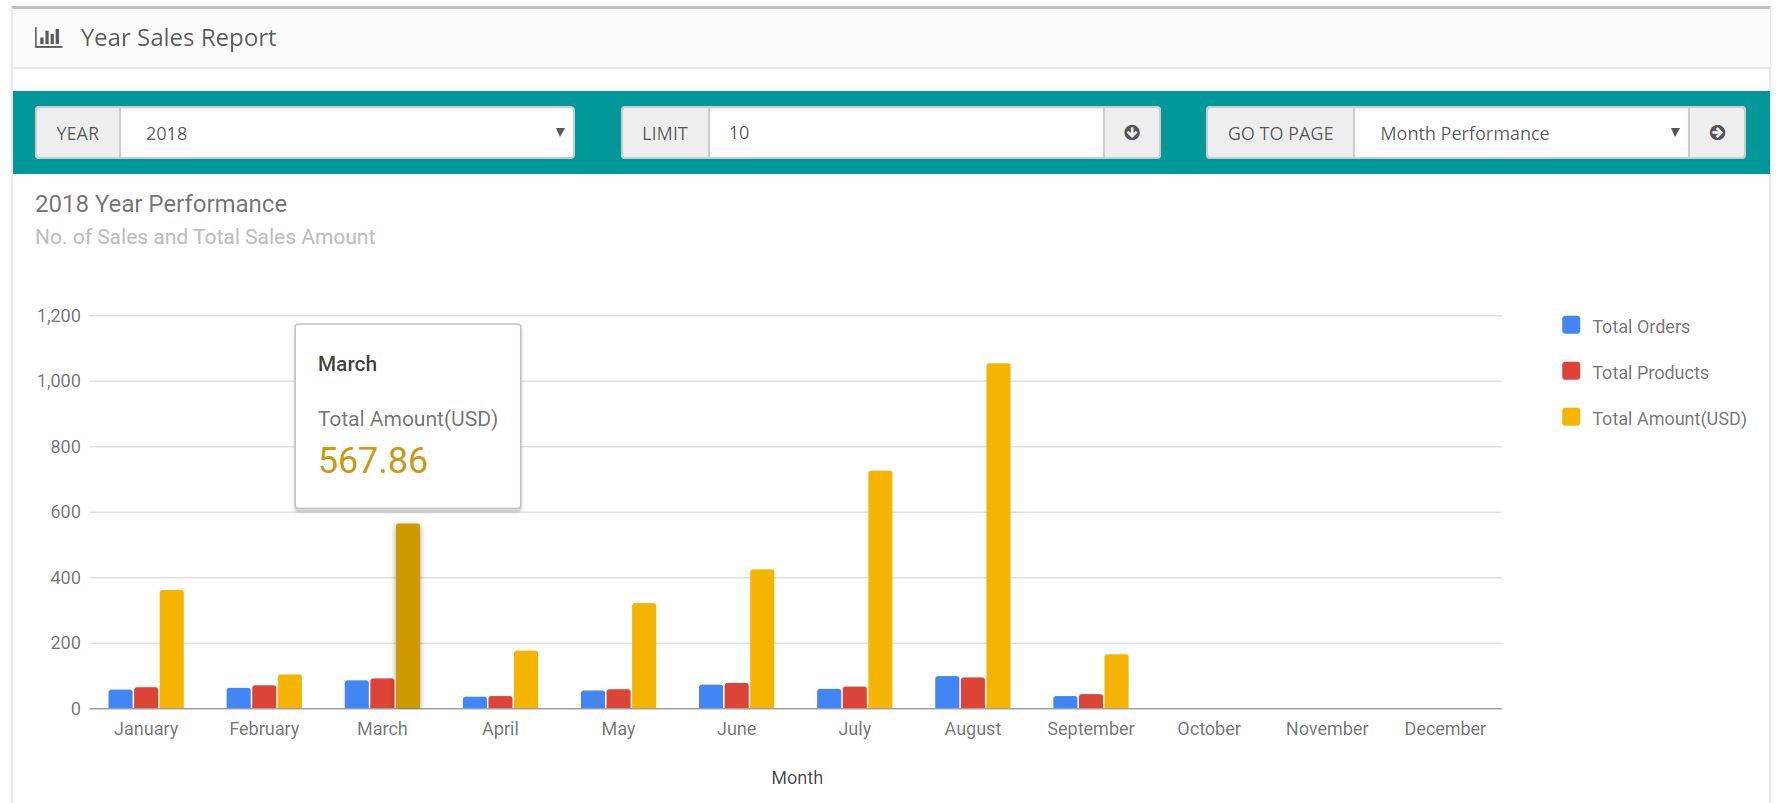
Task: Open the YEAR dropdown showing 2018
Action: [x=347, y=133]
